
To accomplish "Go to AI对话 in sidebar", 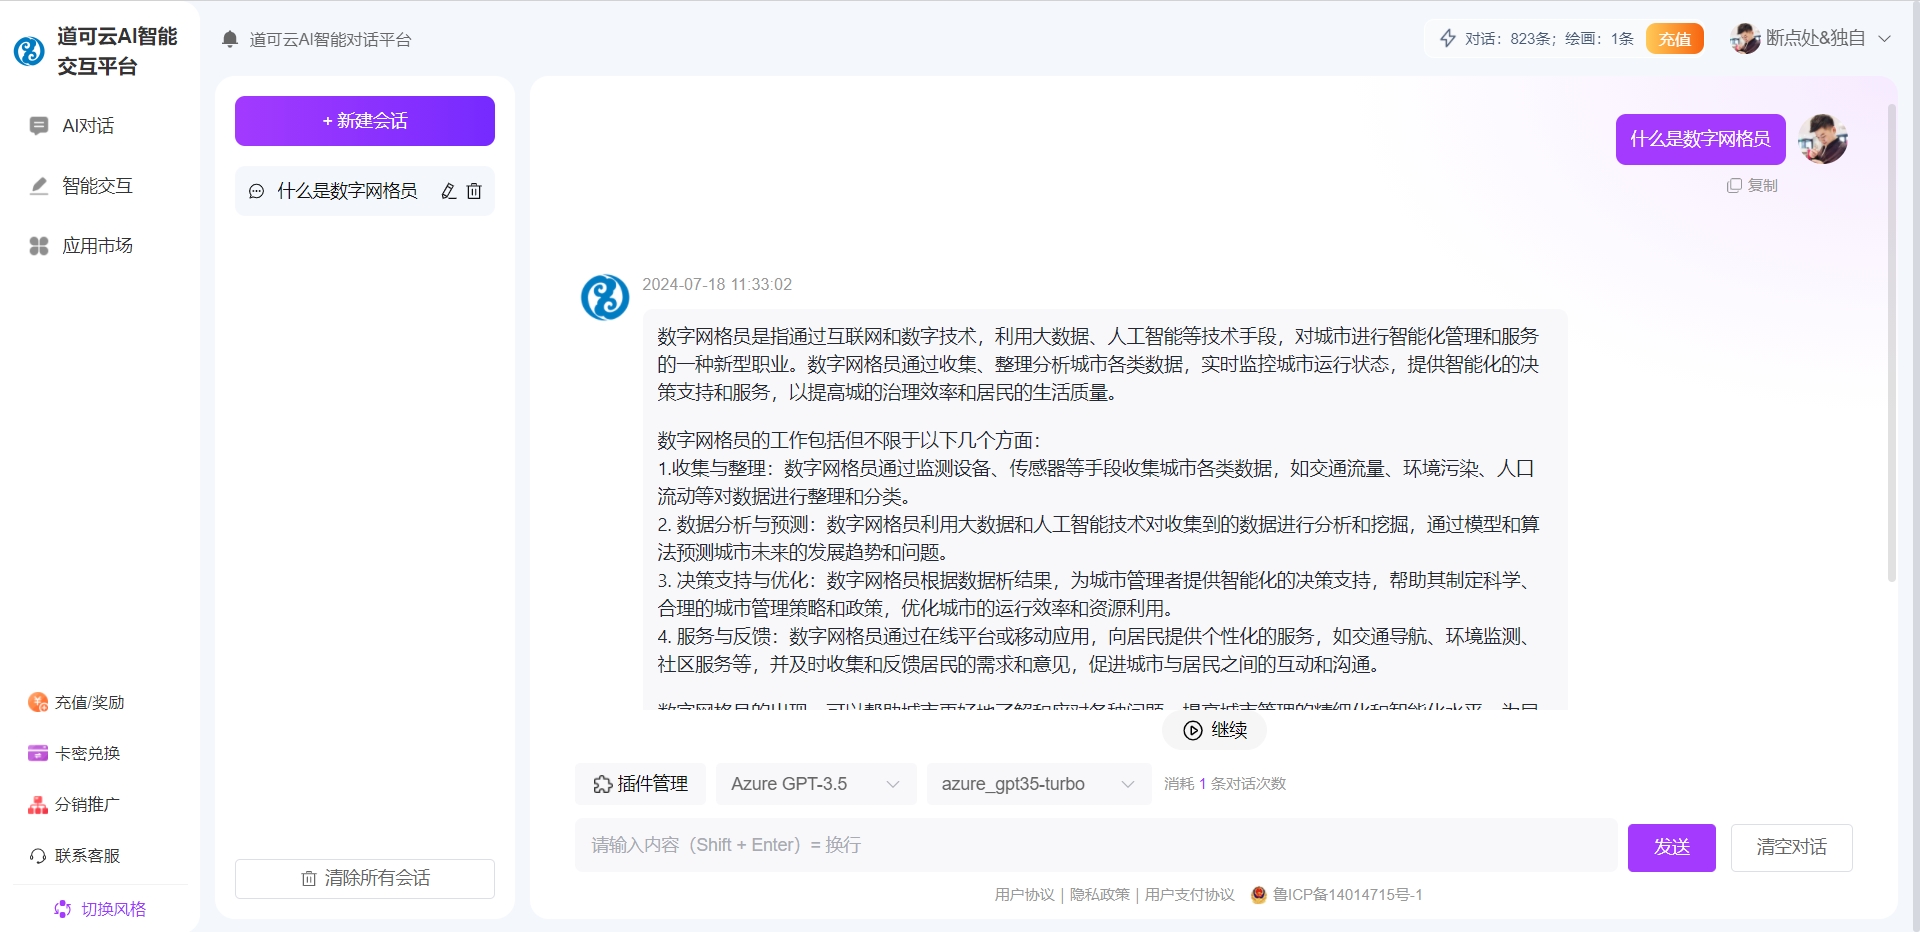I will [87, 126].
